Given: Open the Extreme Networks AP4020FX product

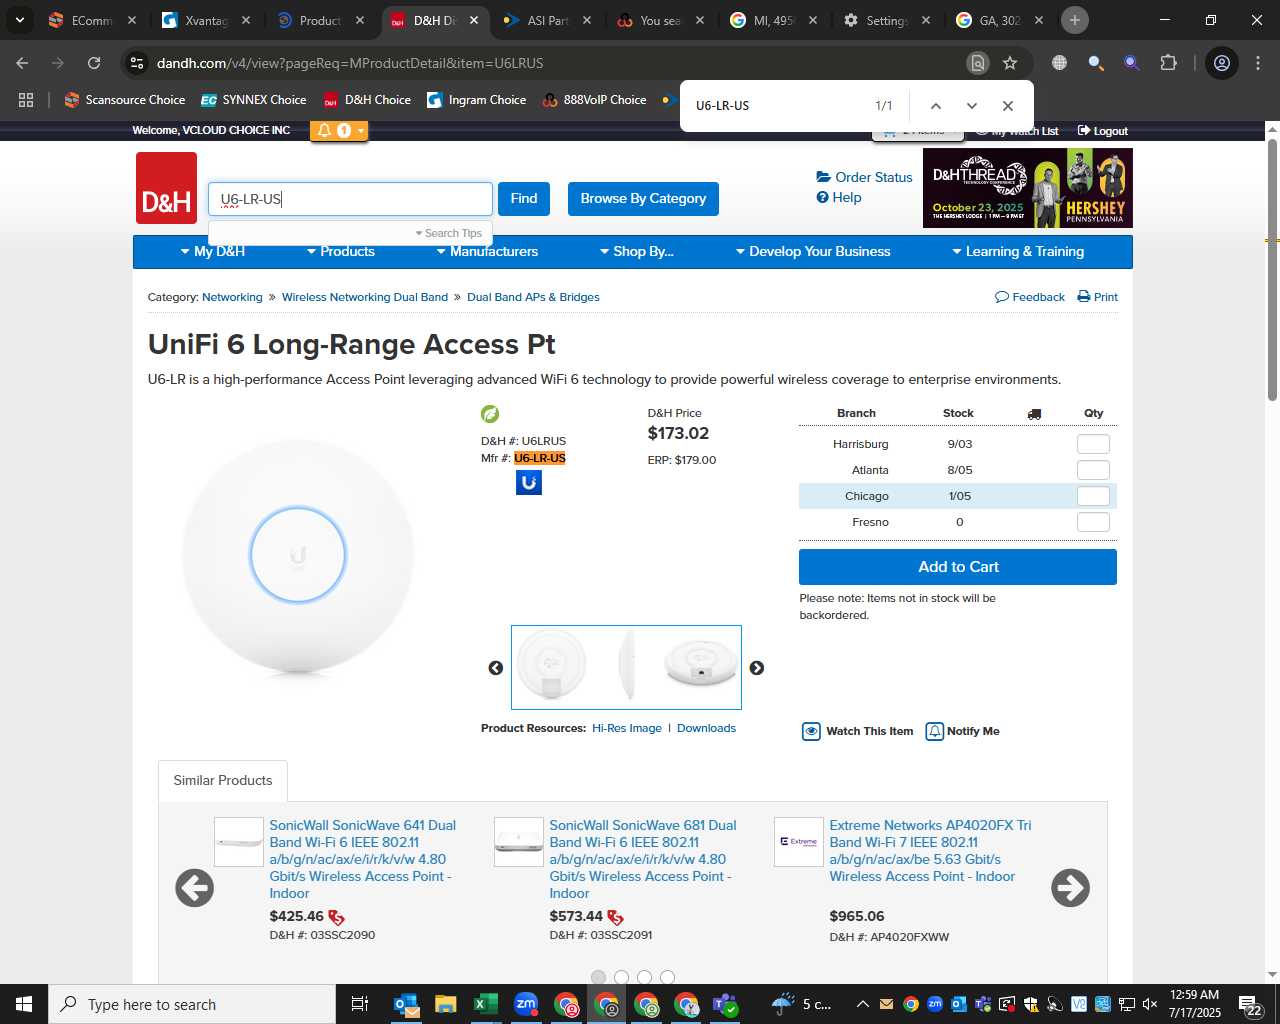Looking at the screenshot, I should click(930, 851).
